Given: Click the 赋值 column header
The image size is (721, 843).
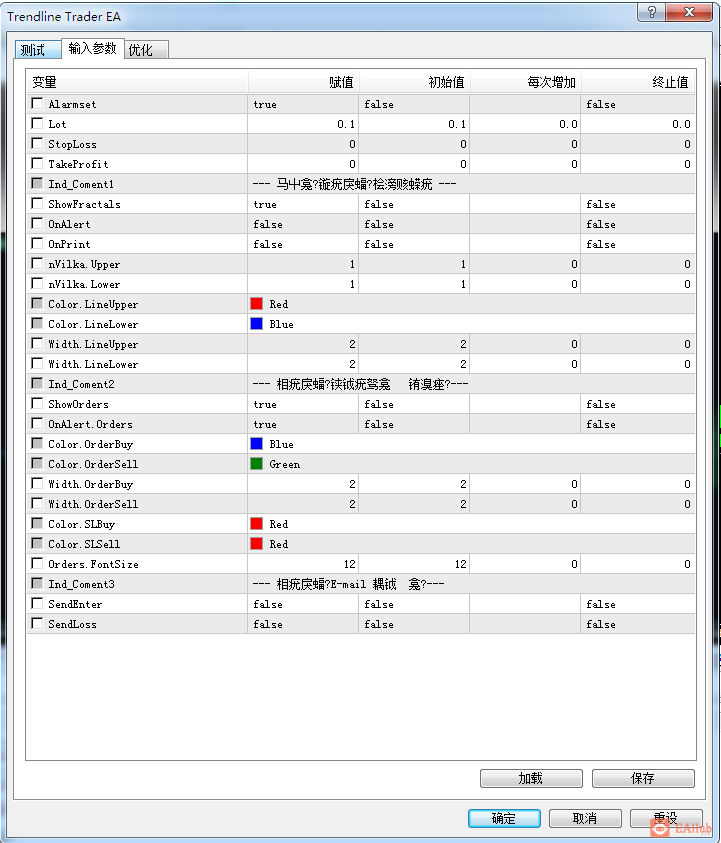Looking at the screenshot, I should click(304, 82).
